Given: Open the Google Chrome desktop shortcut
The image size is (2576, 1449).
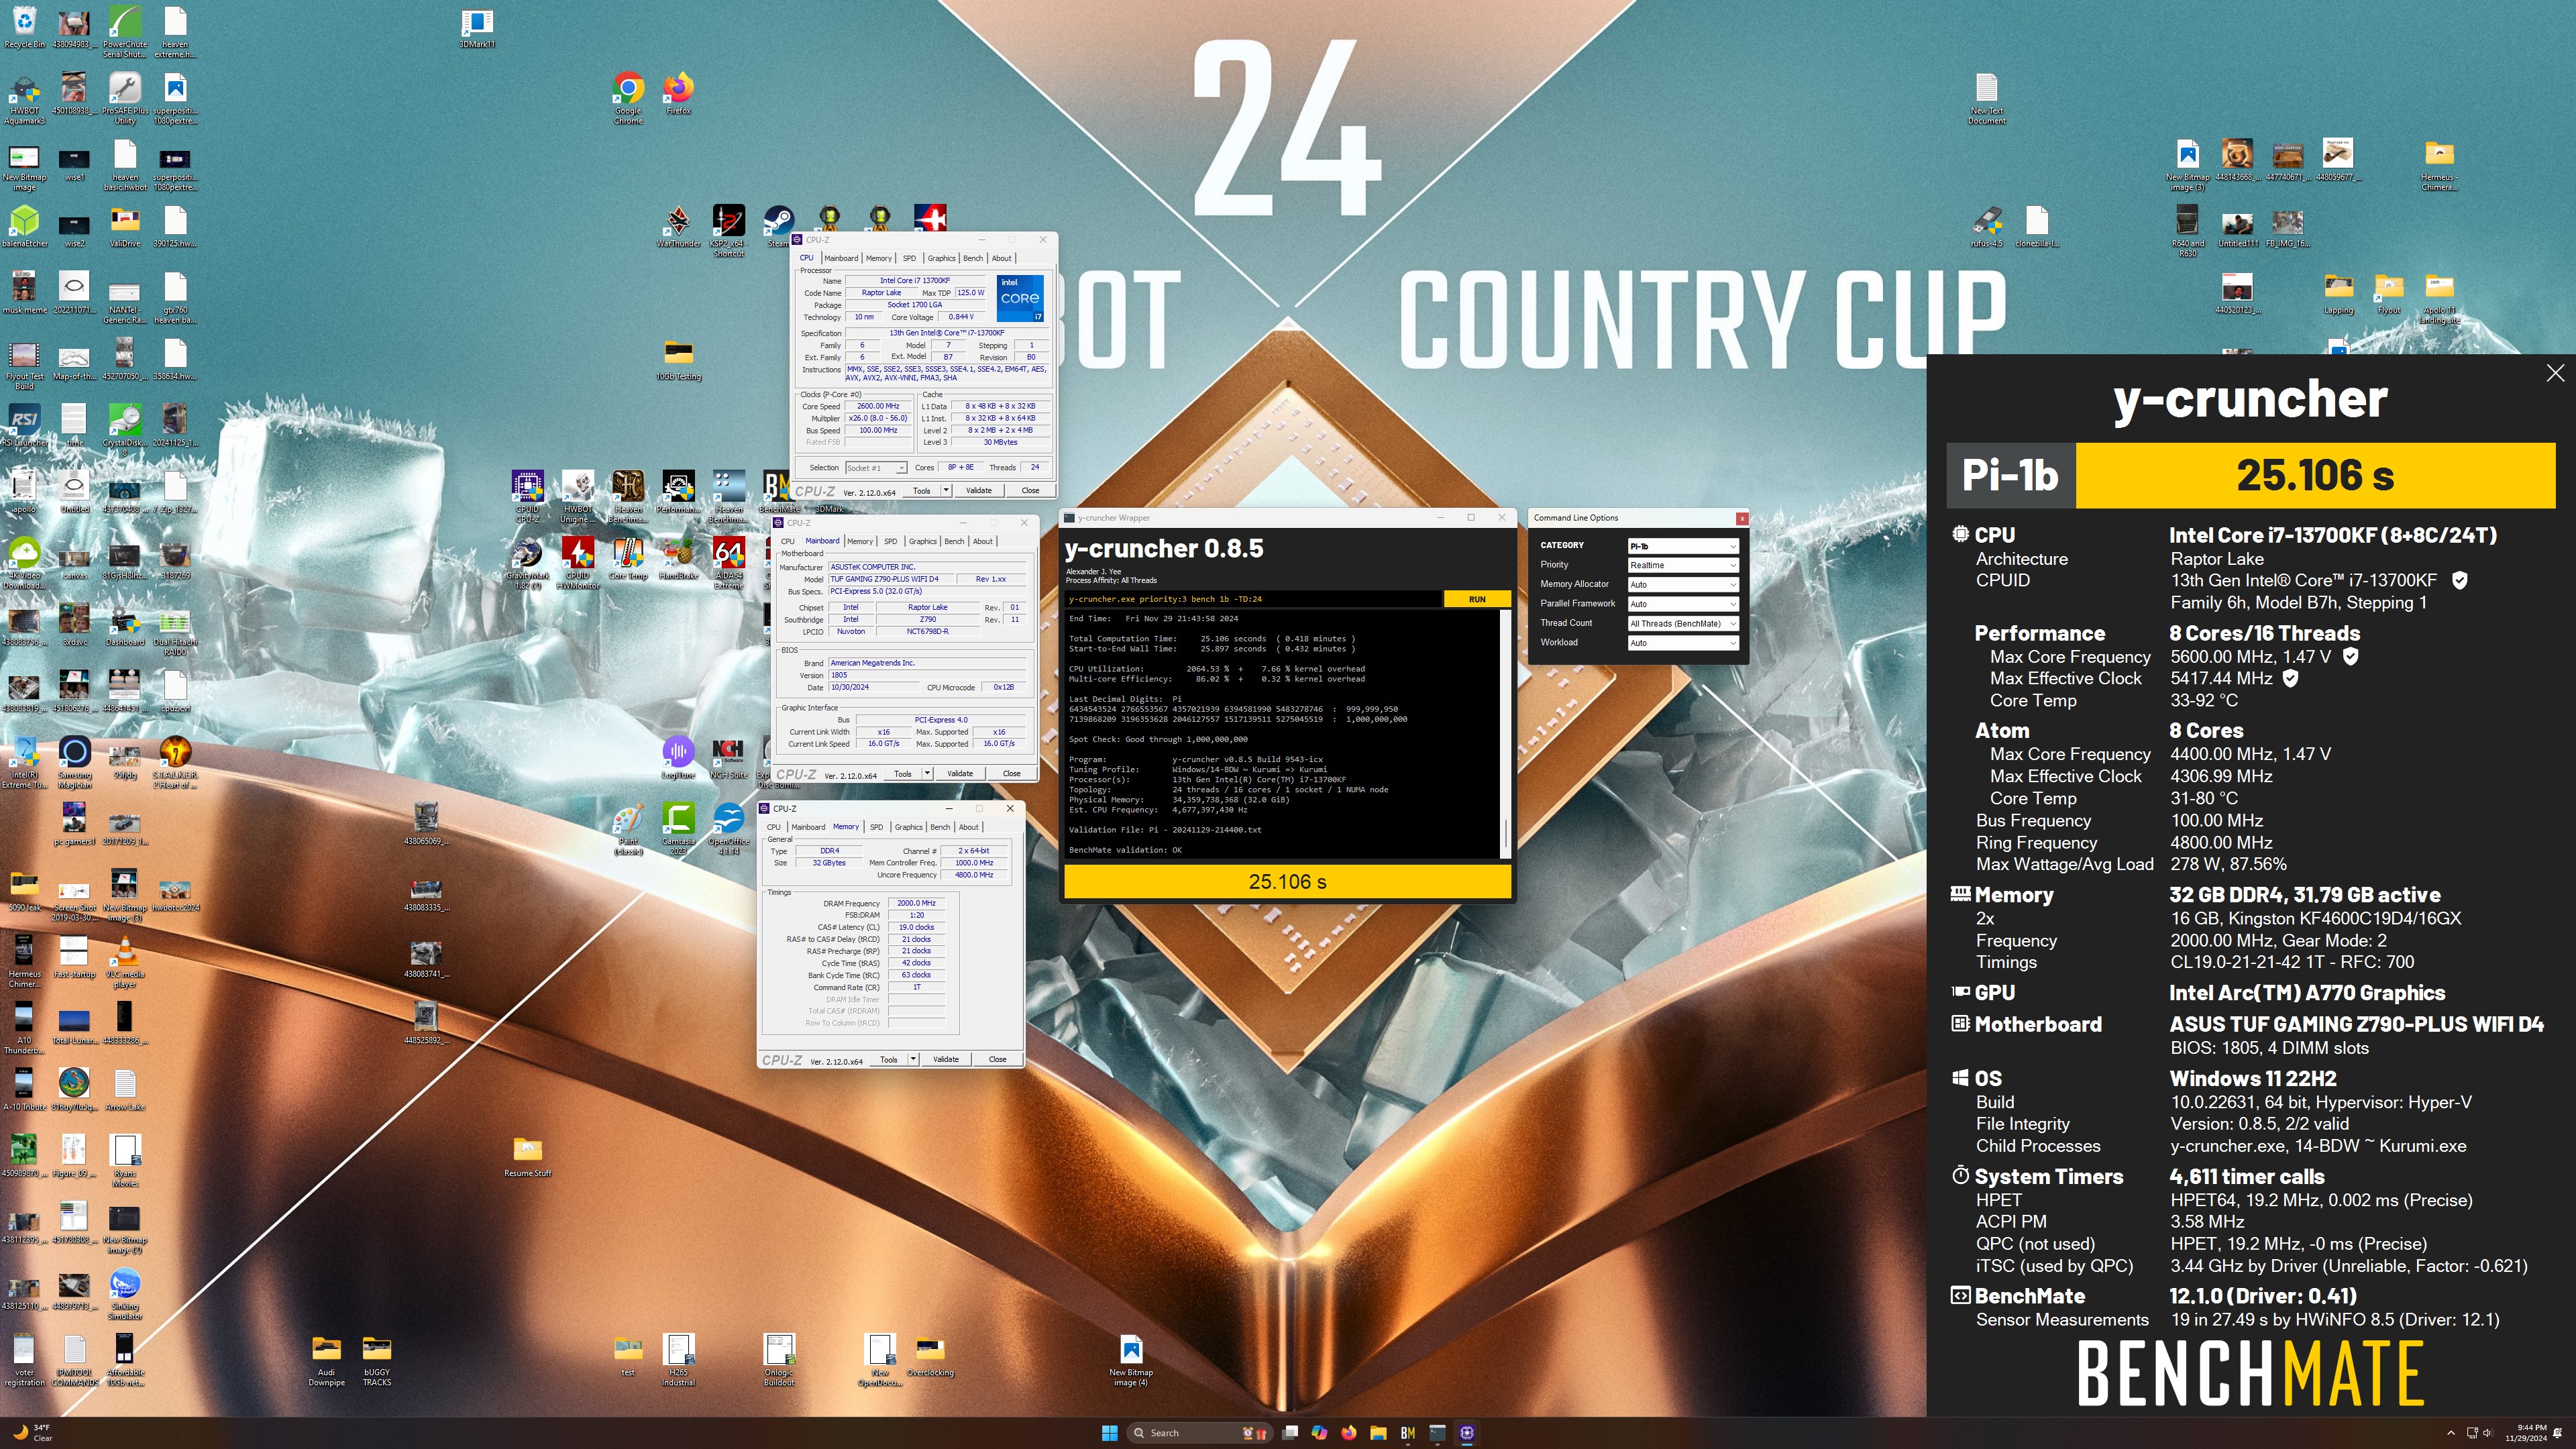Looking at the screenshot, I should click(628, 97).
